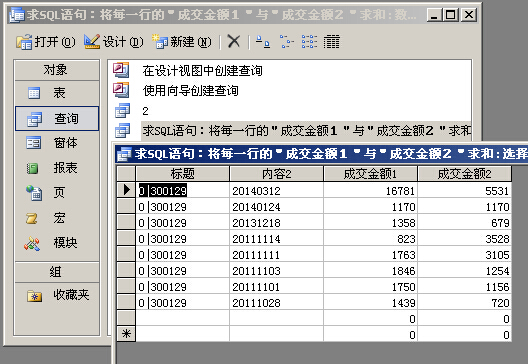Click the 标题 column header
The width and height of the screenshot is (528, 364).
[183, 174]
